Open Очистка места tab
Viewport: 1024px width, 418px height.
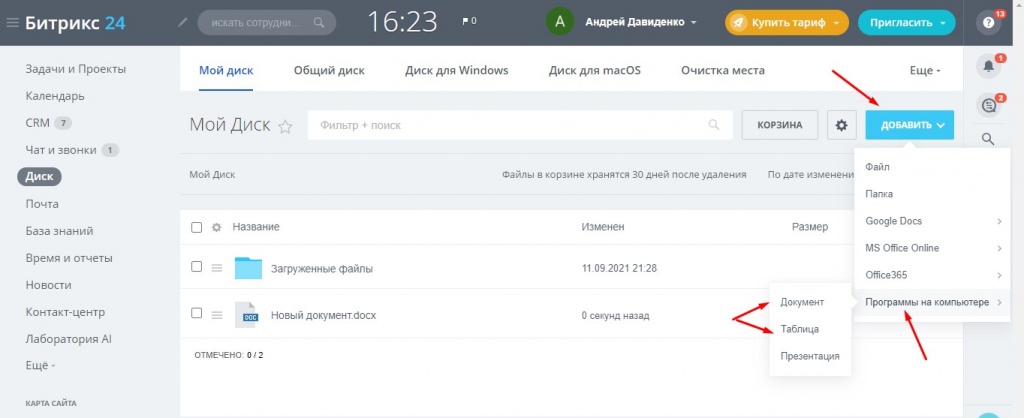(723, 70)
